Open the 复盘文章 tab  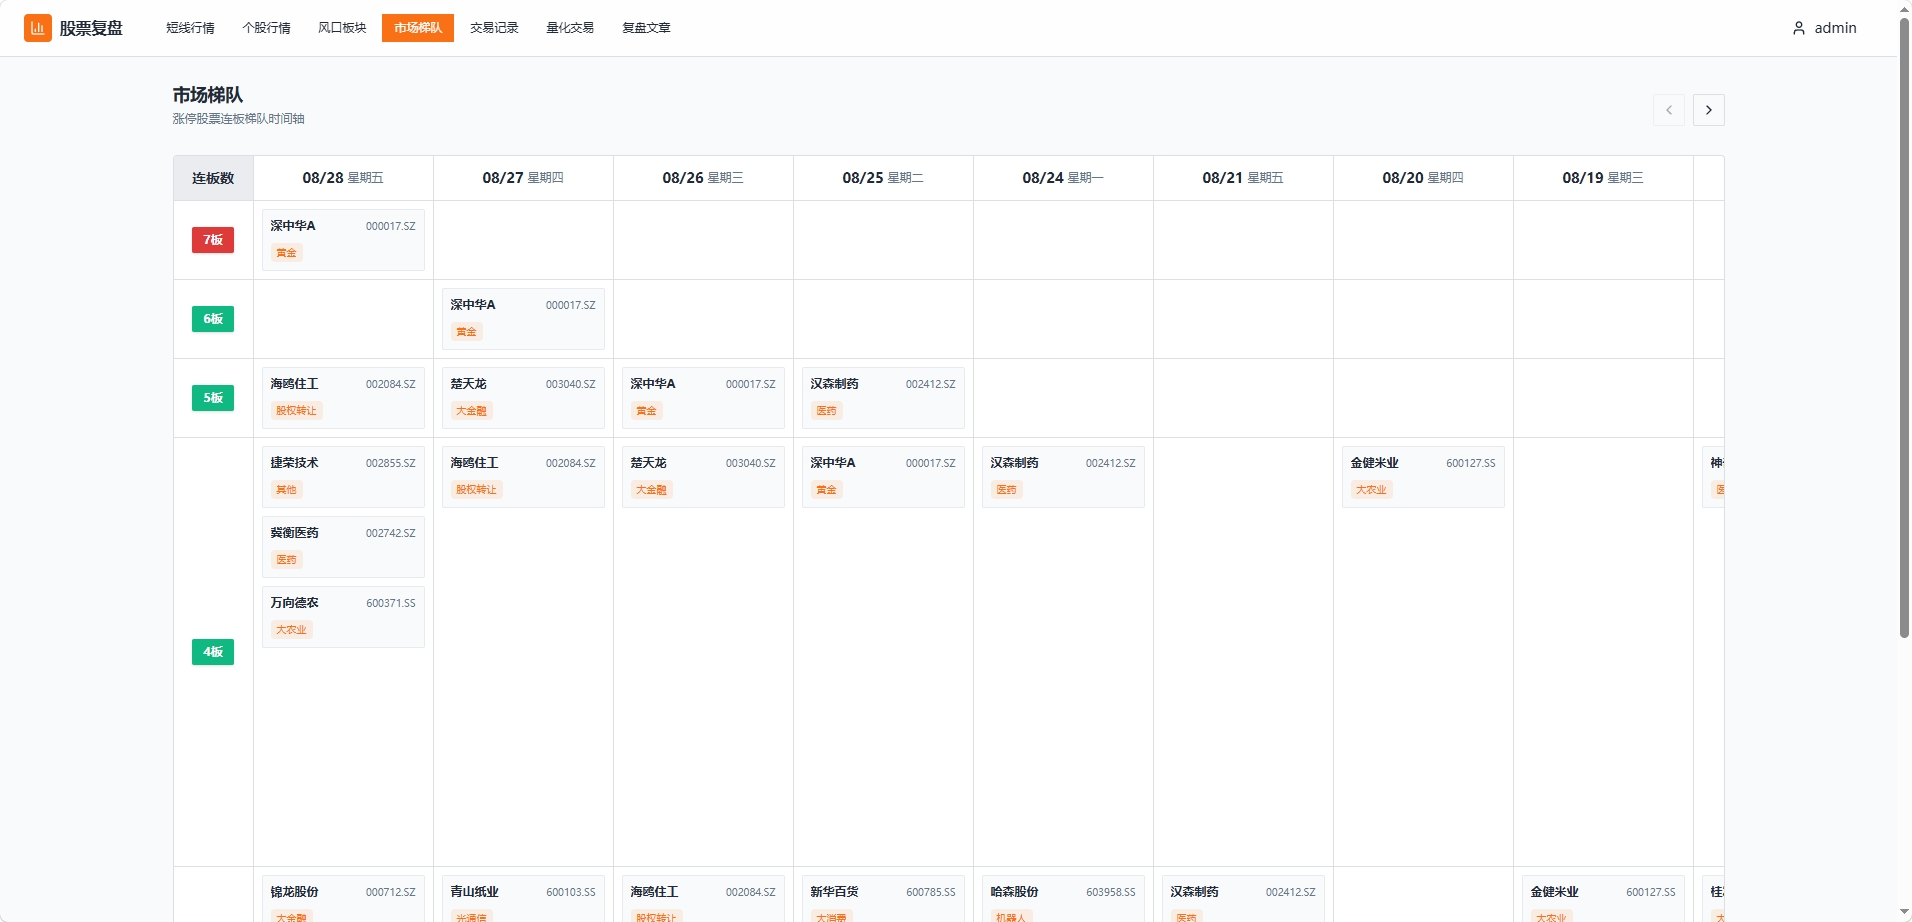pyautogui.click(x=646, y=28)
